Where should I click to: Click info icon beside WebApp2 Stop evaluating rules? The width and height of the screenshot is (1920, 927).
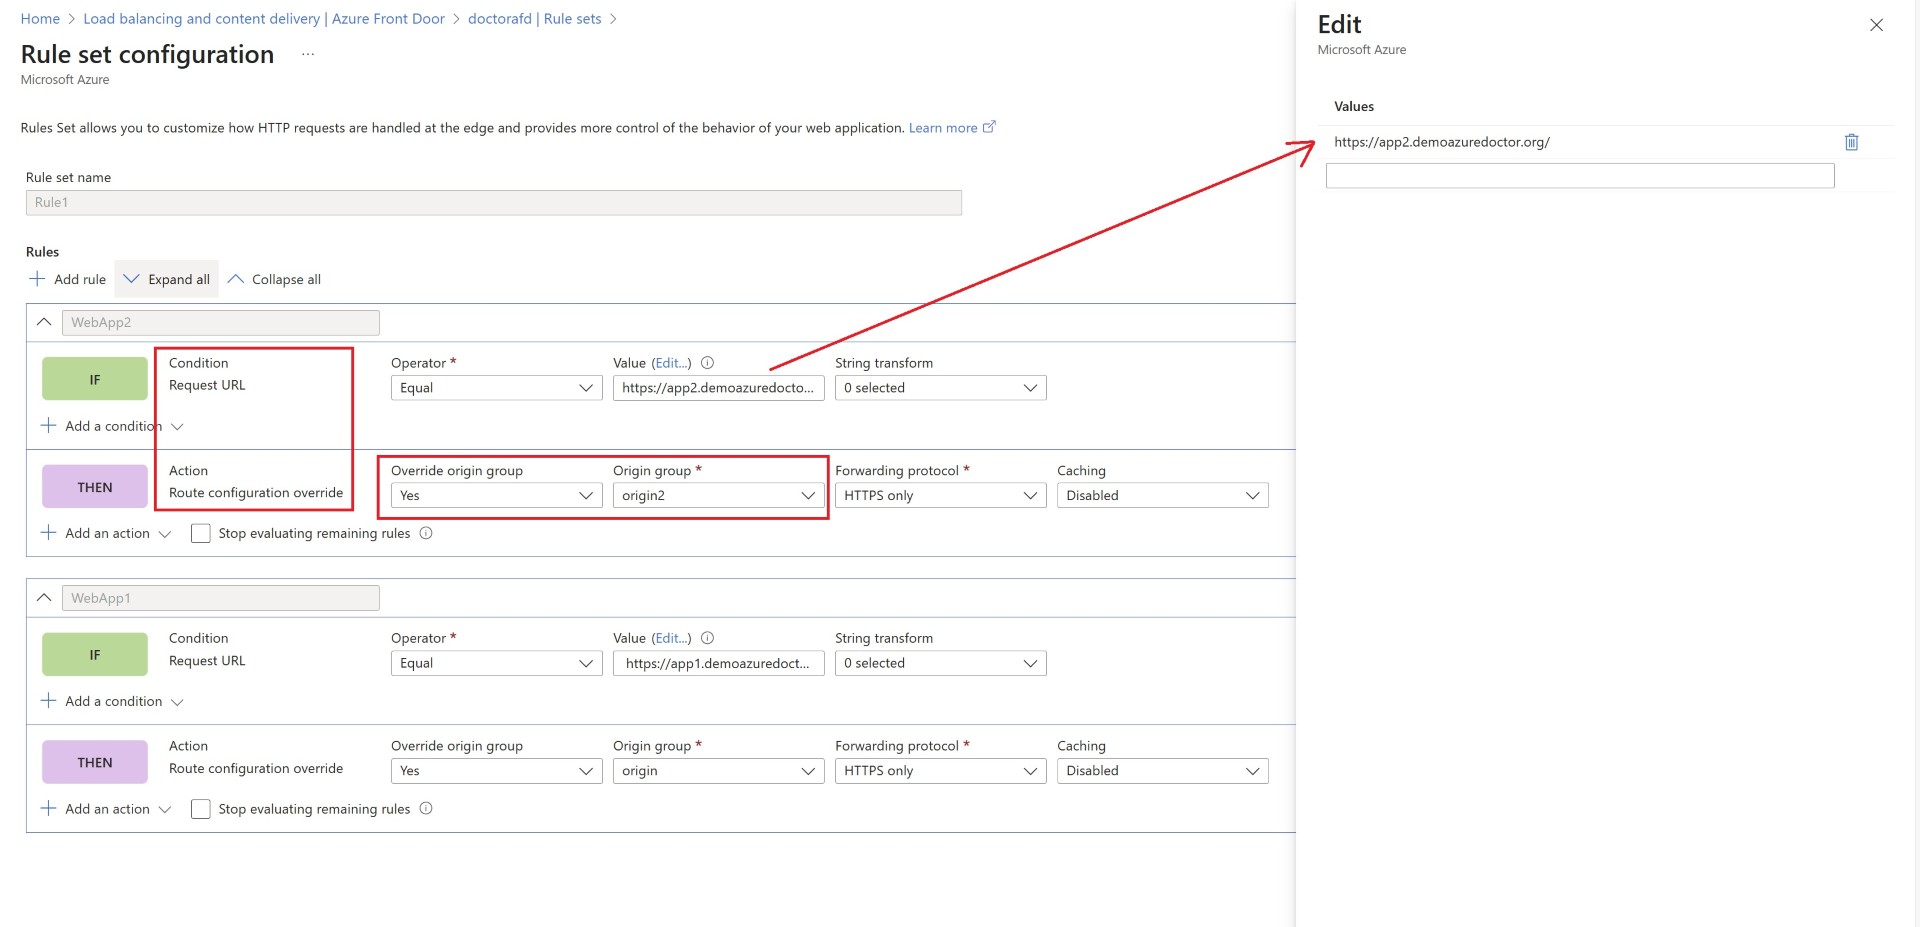pos(426,533)
